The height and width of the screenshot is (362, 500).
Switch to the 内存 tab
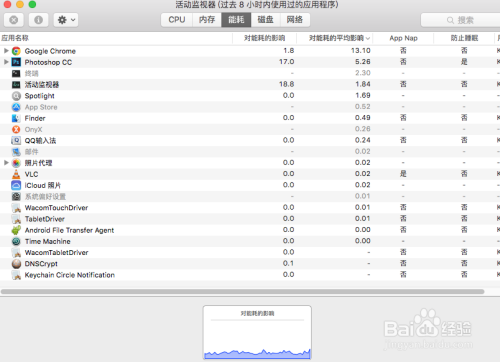click(x=207, y=20)
